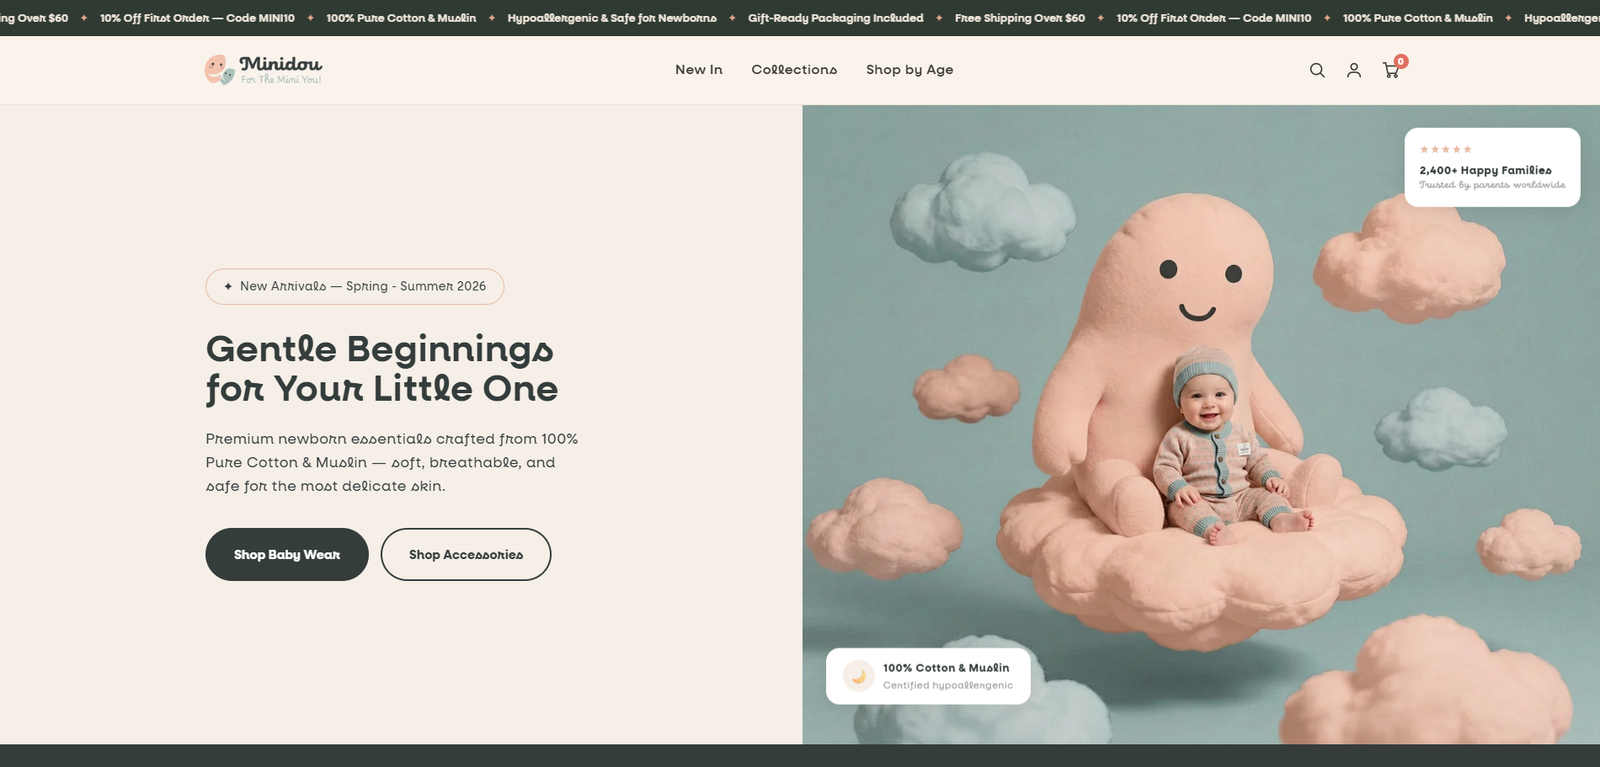Select the New Arrivals Spring - Summer 2026 pill

point(355,286)
